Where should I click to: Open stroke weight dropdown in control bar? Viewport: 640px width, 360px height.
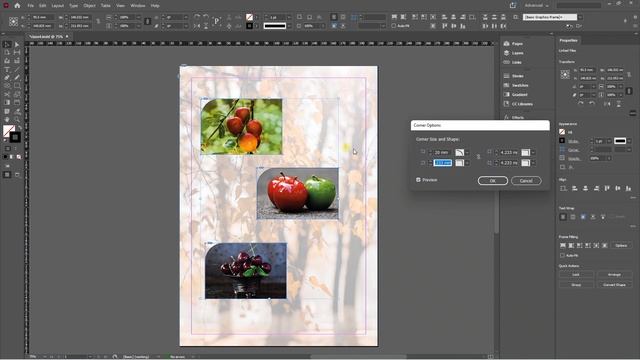[x=289, y=17]
